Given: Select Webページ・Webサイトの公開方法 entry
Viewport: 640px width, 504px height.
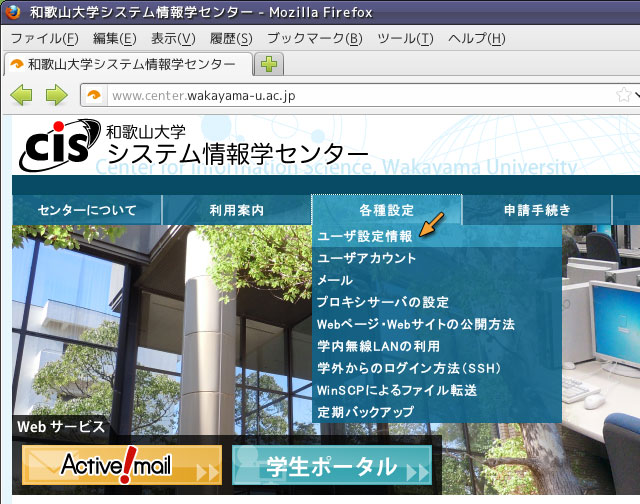Looking at the screenshot, I should click(437, 324).
